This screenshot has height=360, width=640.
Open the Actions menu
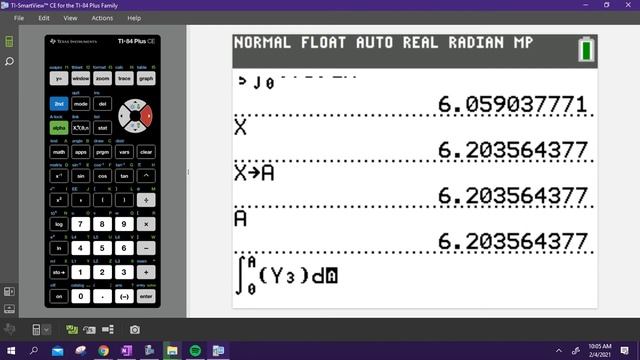click(102, 18)
